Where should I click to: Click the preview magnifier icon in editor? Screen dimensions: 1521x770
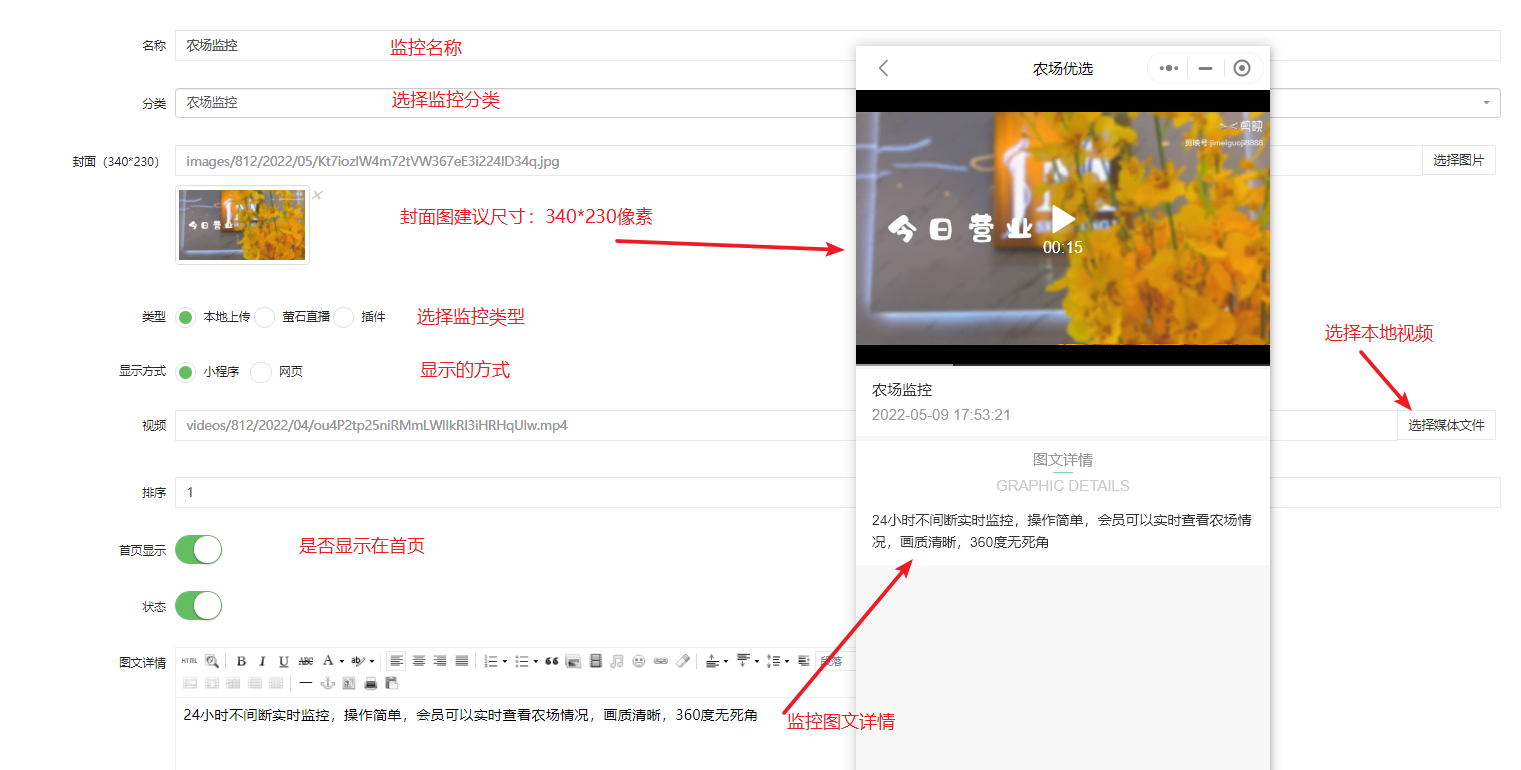click(212, 661)
